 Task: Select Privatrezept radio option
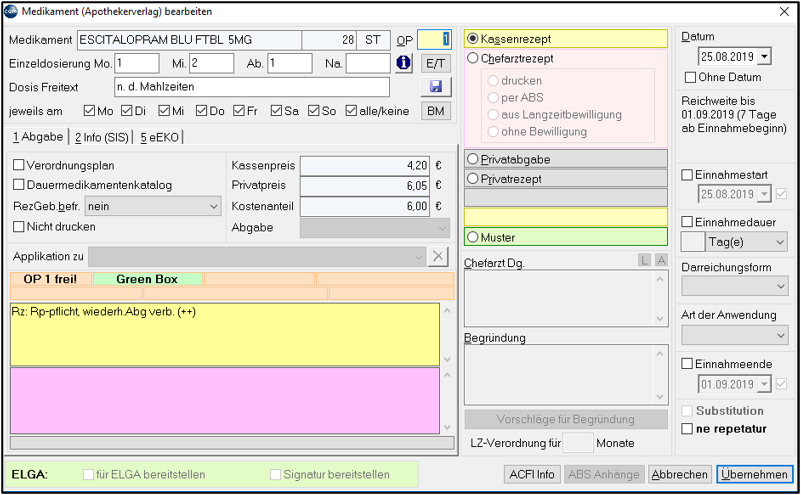[473, 179]
